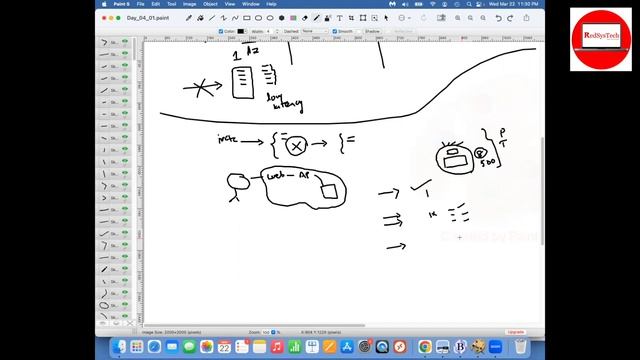640x360 pixels.
Task: Redo the last undone stroke
Action: (x=510, y=18)
